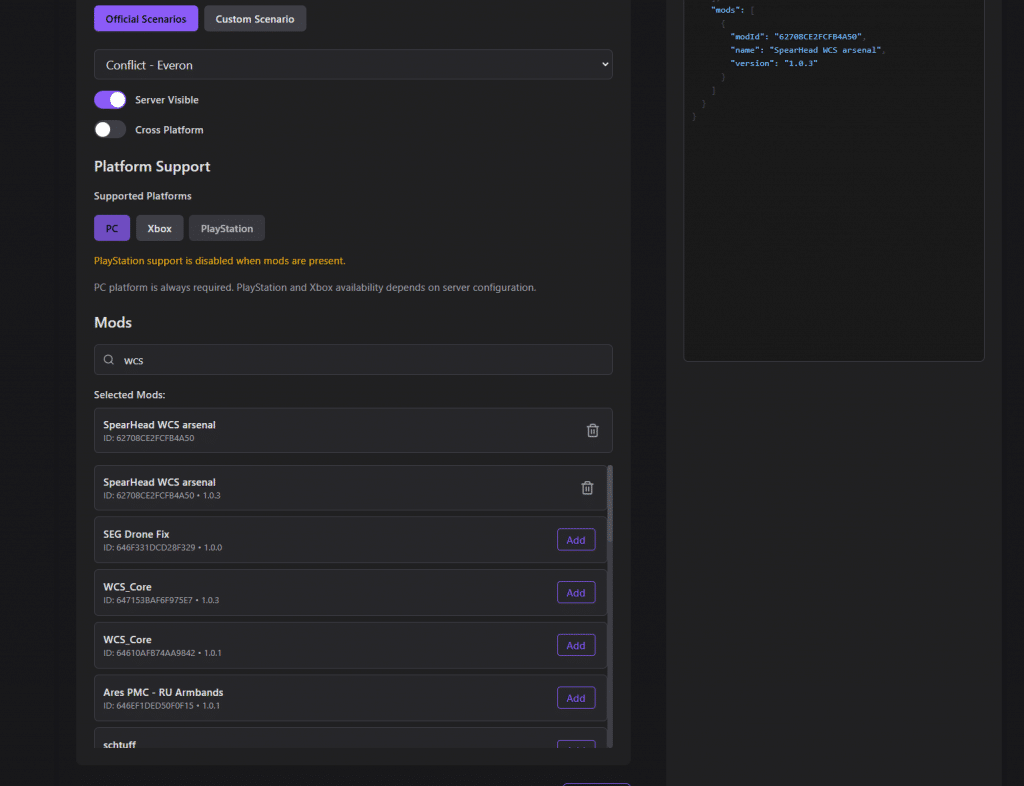Click the magnifier icon in the mod search bar

(x=108, y=359)
